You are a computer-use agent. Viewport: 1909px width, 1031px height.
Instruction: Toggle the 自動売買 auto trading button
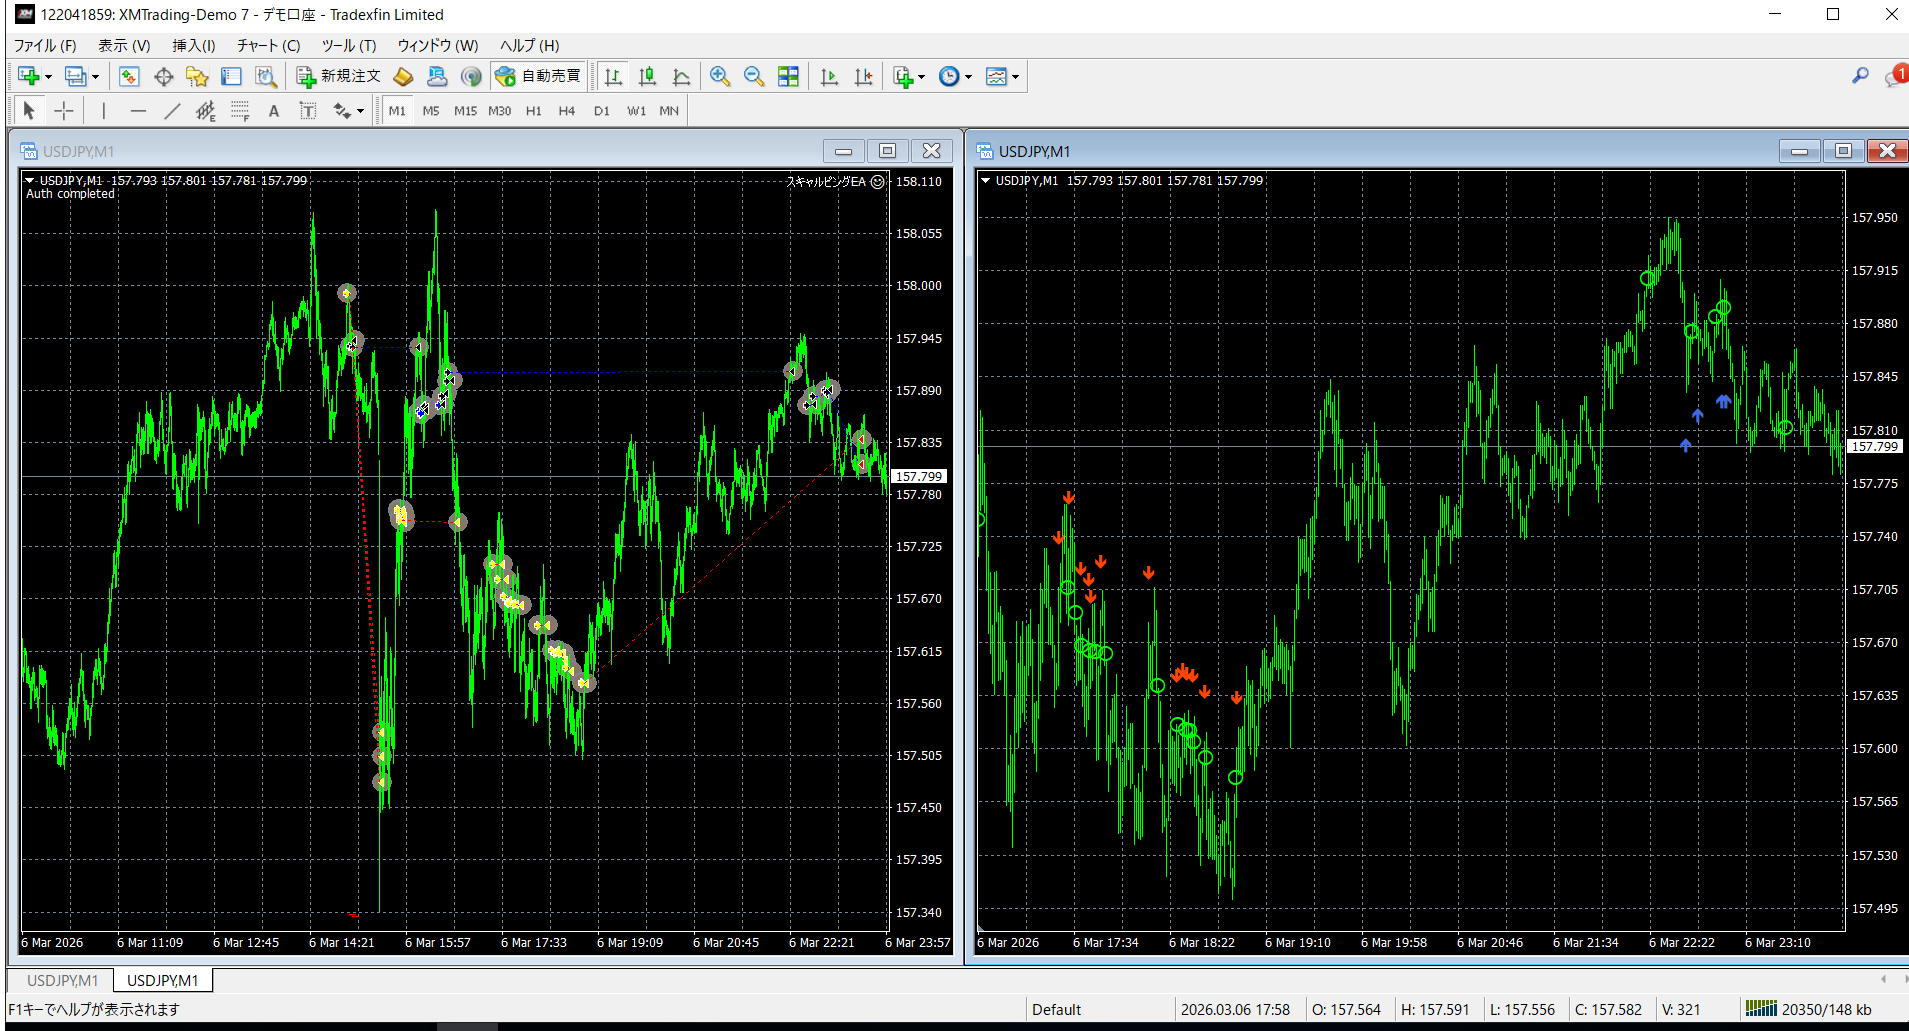pyautogui.click(x=539, y=76)
